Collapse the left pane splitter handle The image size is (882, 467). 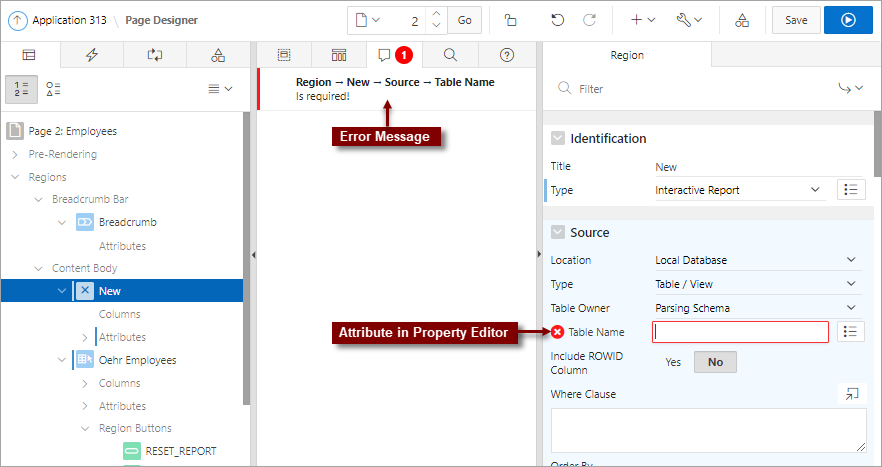coord(253,255)
